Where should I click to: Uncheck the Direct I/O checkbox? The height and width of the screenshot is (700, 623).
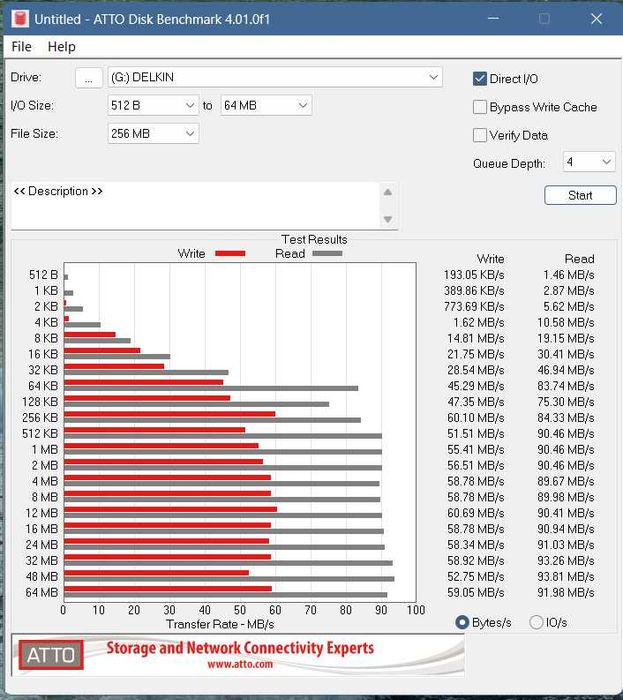tap(480, 79)
